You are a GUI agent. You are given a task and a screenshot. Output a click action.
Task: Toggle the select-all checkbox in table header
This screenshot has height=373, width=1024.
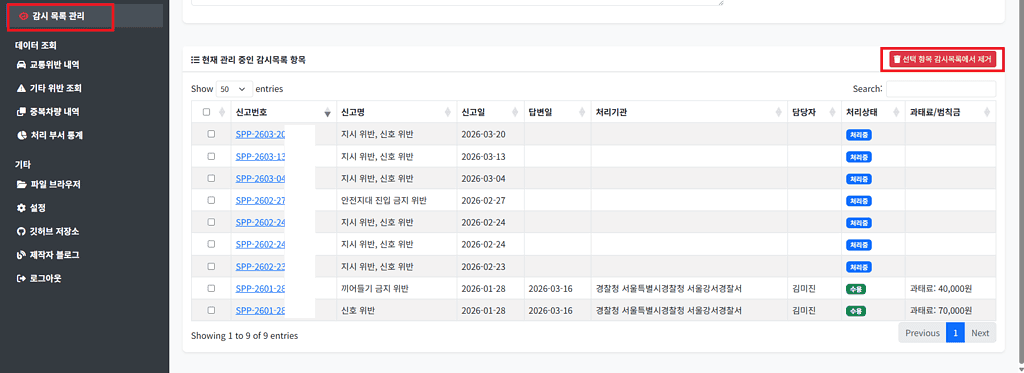(206, 112)
